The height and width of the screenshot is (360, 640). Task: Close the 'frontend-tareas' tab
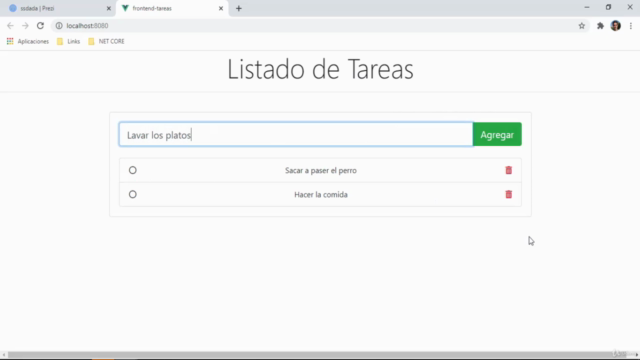coord(221,8)
